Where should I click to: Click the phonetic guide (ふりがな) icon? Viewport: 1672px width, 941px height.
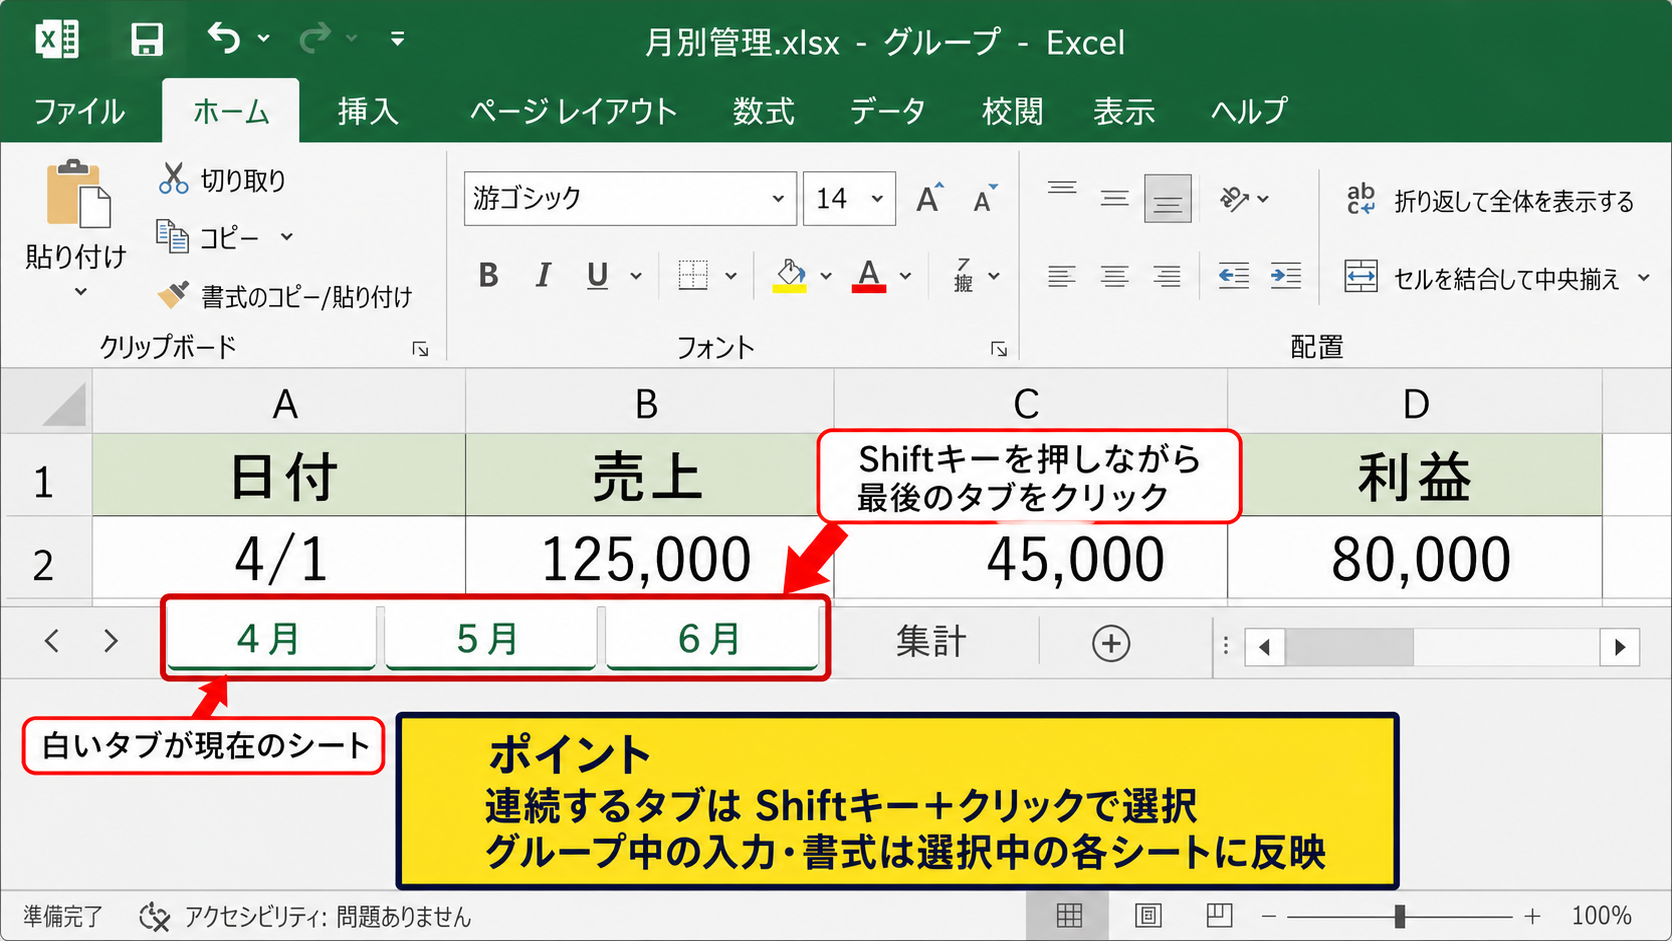coord(963,275)
